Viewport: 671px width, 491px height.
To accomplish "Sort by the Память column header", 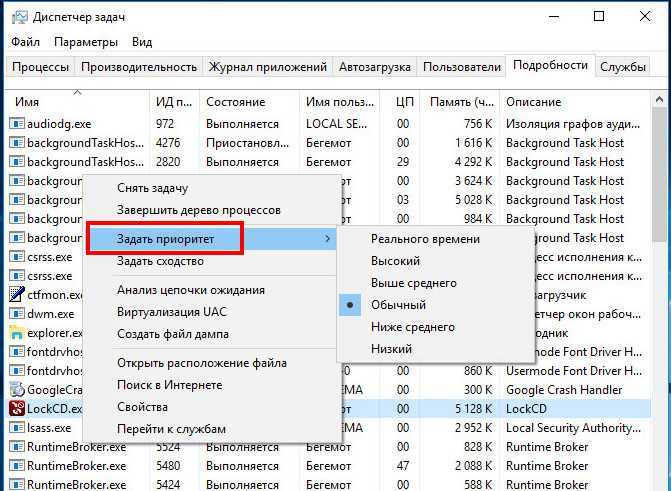I will (461, 102).
